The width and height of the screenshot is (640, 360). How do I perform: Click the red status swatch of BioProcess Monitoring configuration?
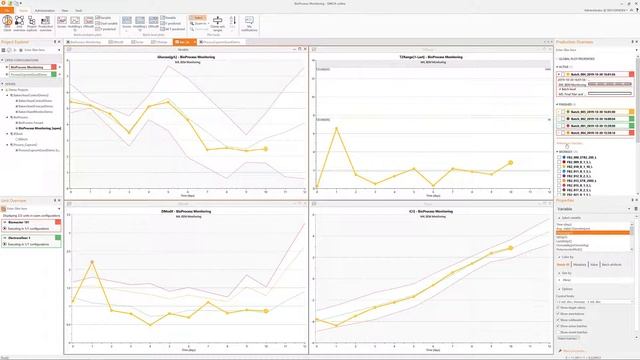click(x=53, y=67)
